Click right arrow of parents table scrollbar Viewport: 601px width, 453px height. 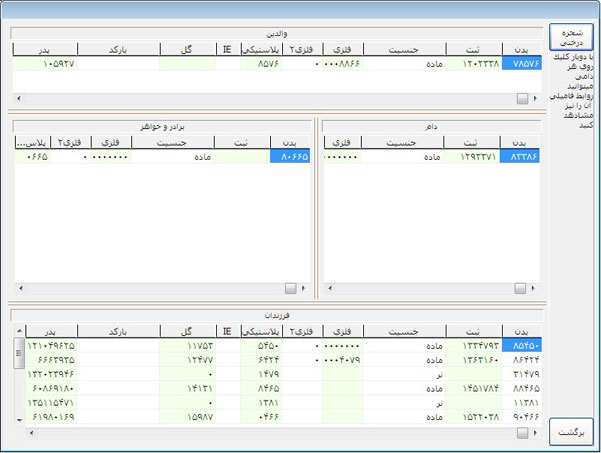(535, 98)
